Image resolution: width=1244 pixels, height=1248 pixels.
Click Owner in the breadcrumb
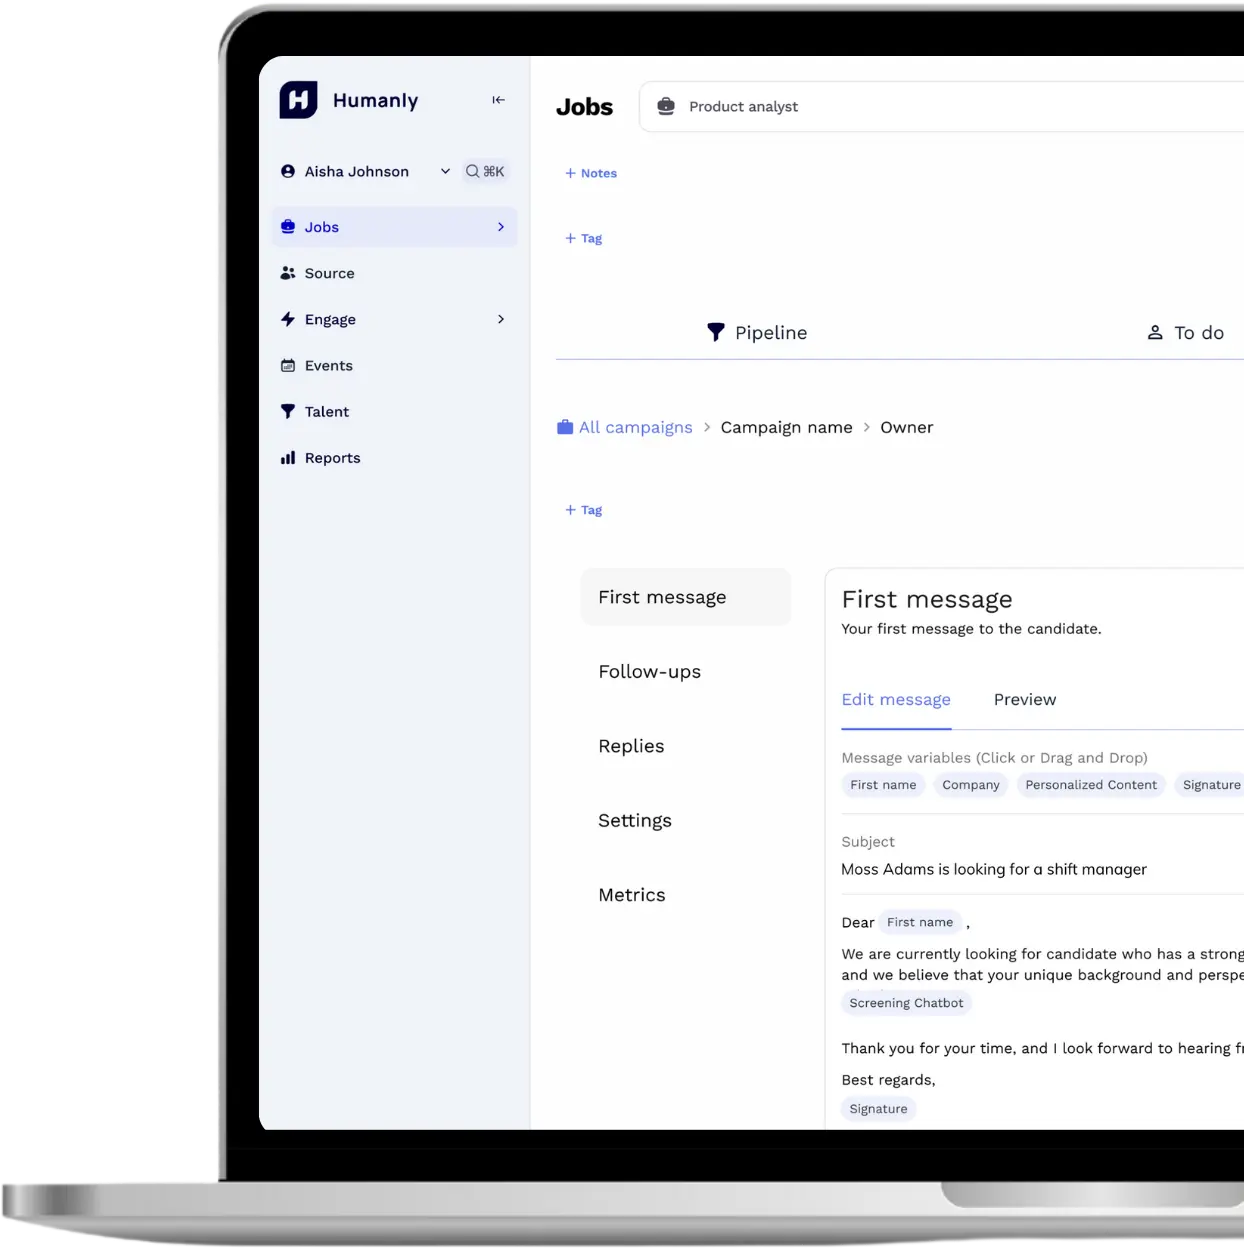(x=906, y=427)
